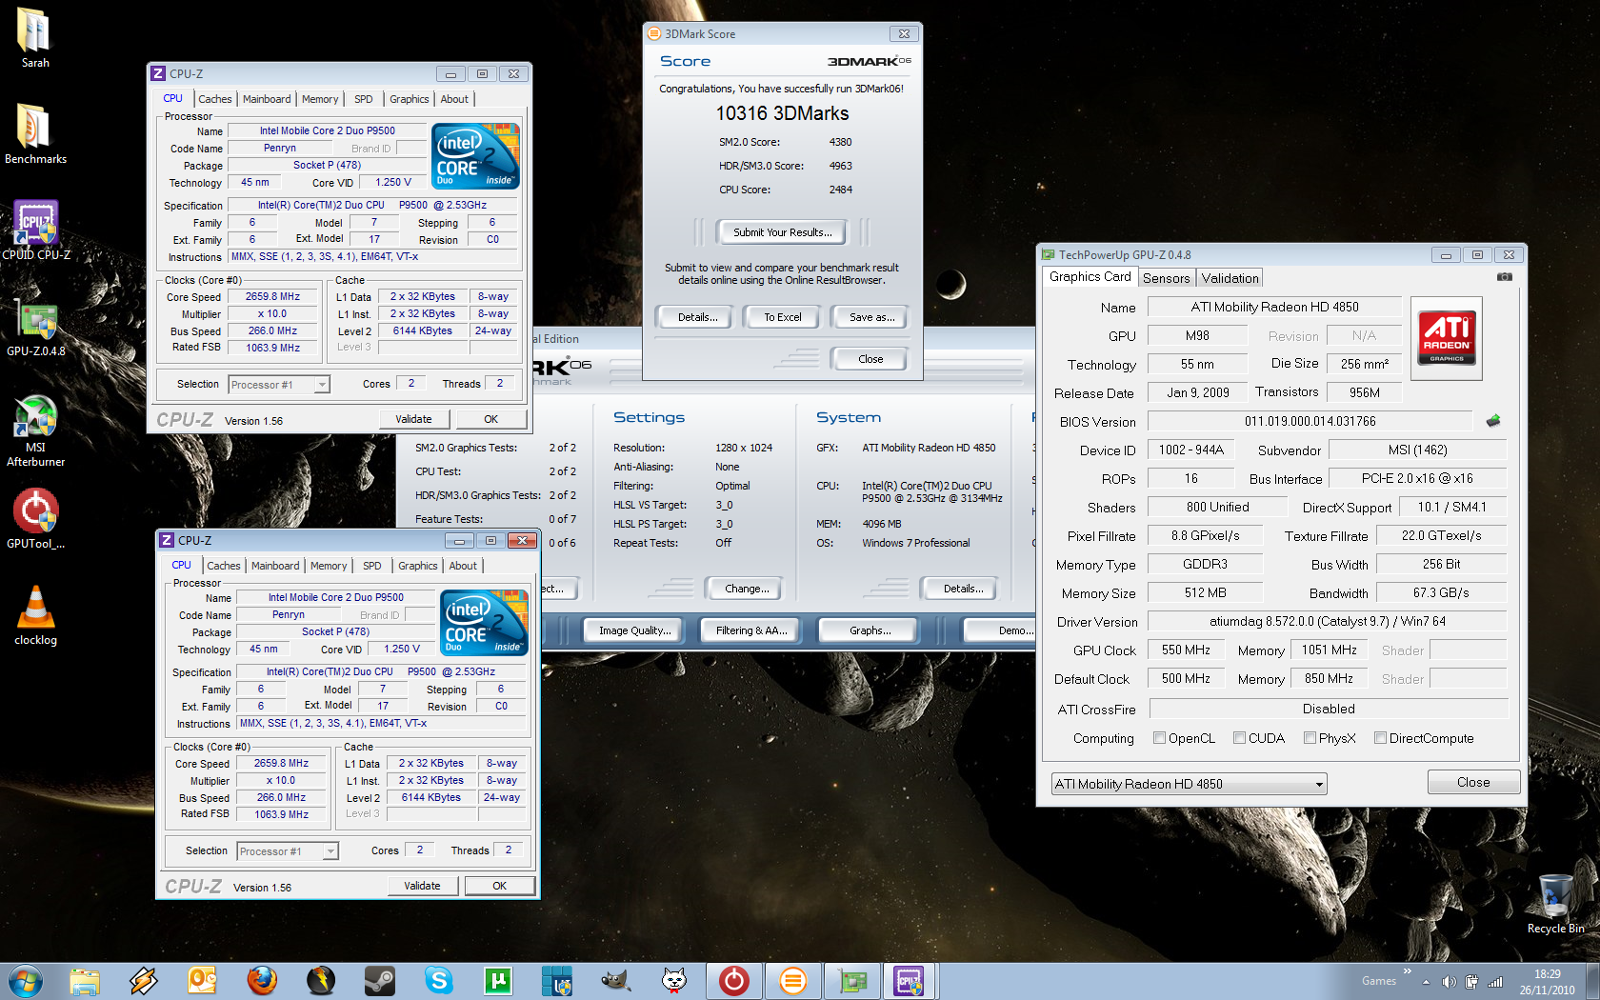Select the GPUTool desktop icon
Image resolution: width=1600 pixels, height=1000 pixels.
pyautogui.click(x=35, y=519)
